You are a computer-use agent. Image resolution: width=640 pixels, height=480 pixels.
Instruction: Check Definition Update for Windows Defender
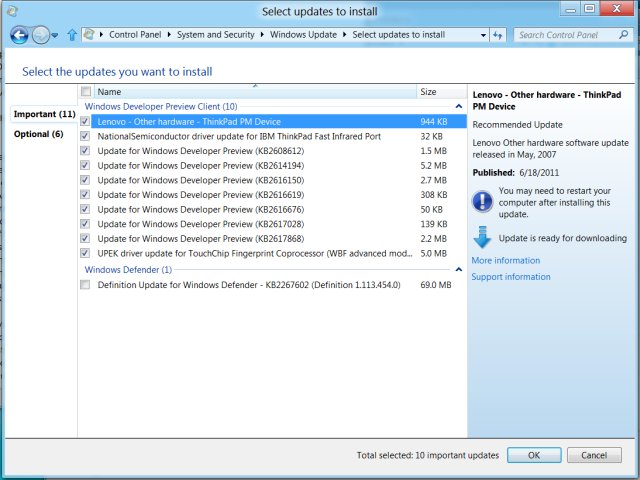[x=85, y=284]
